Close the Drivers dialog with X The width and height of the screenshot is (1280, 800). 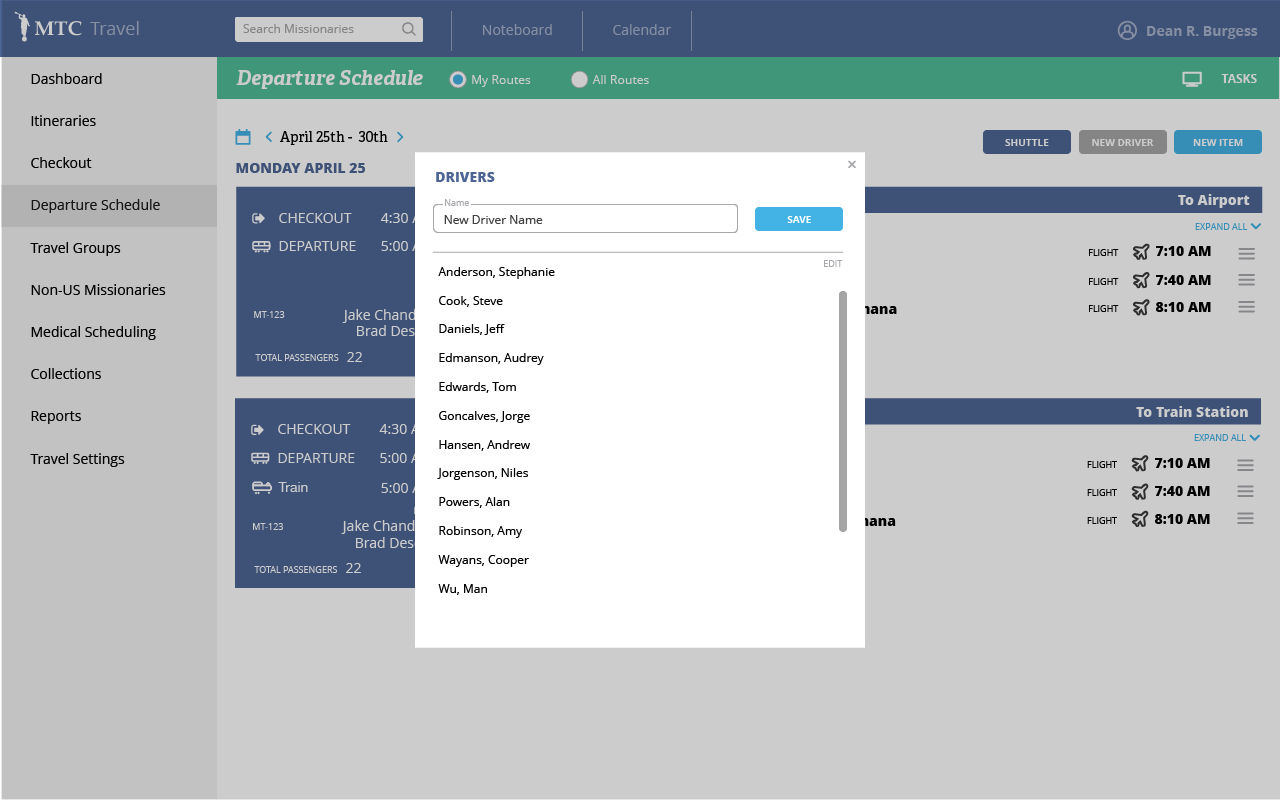852,165
